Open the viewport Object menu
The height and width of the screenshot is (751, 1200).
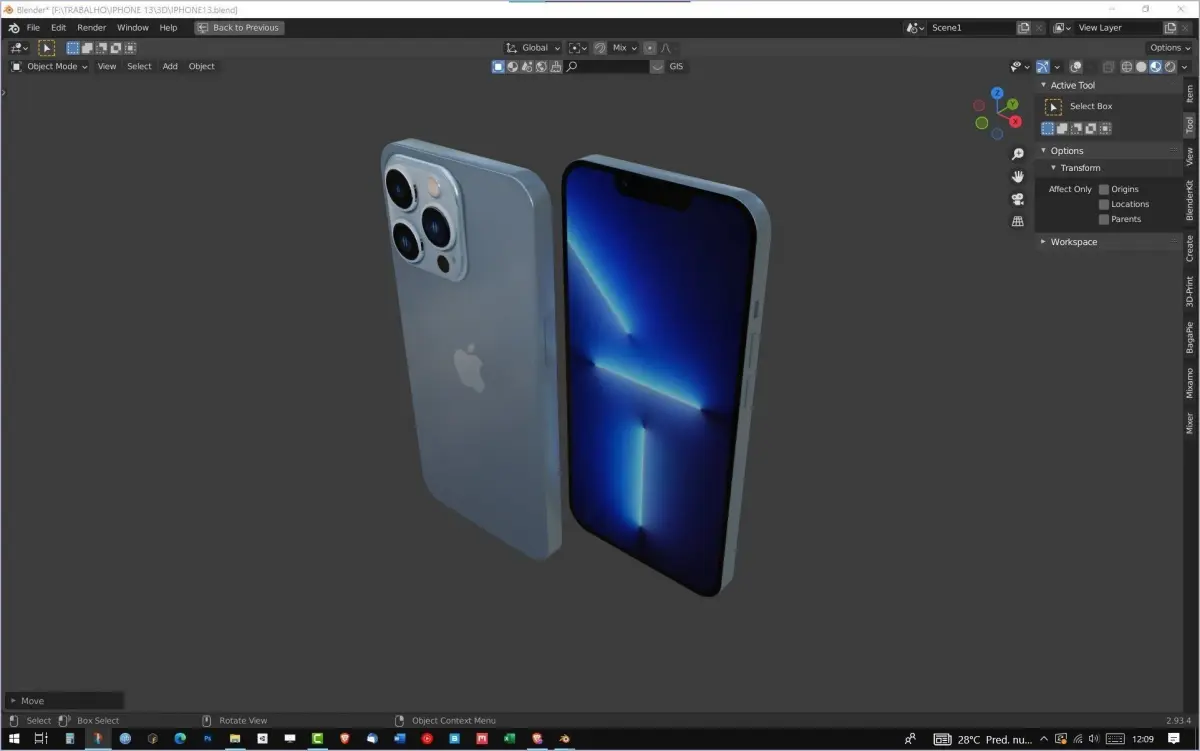(x=201, y=66)
